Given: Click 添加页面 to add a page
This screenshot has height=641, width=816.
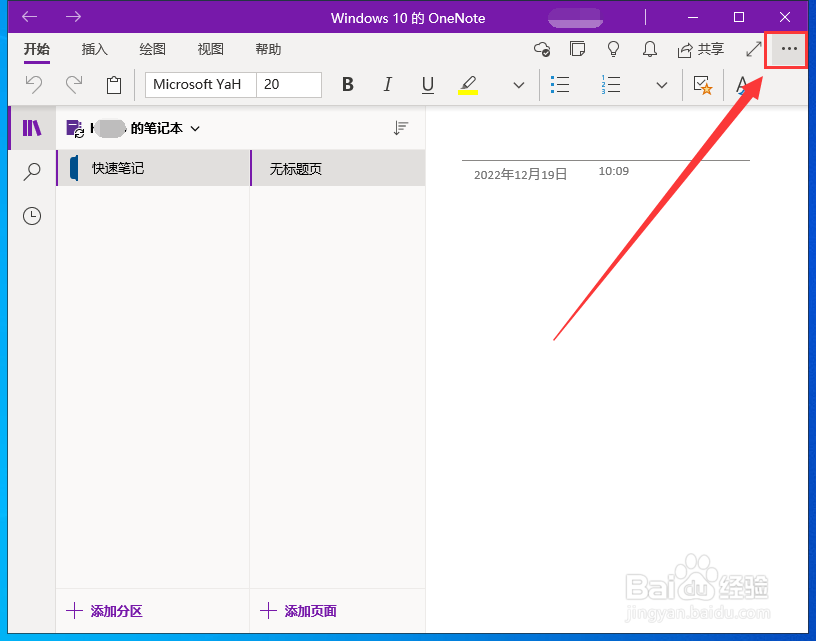Looking at the screenshot, I should pos(299,611).
